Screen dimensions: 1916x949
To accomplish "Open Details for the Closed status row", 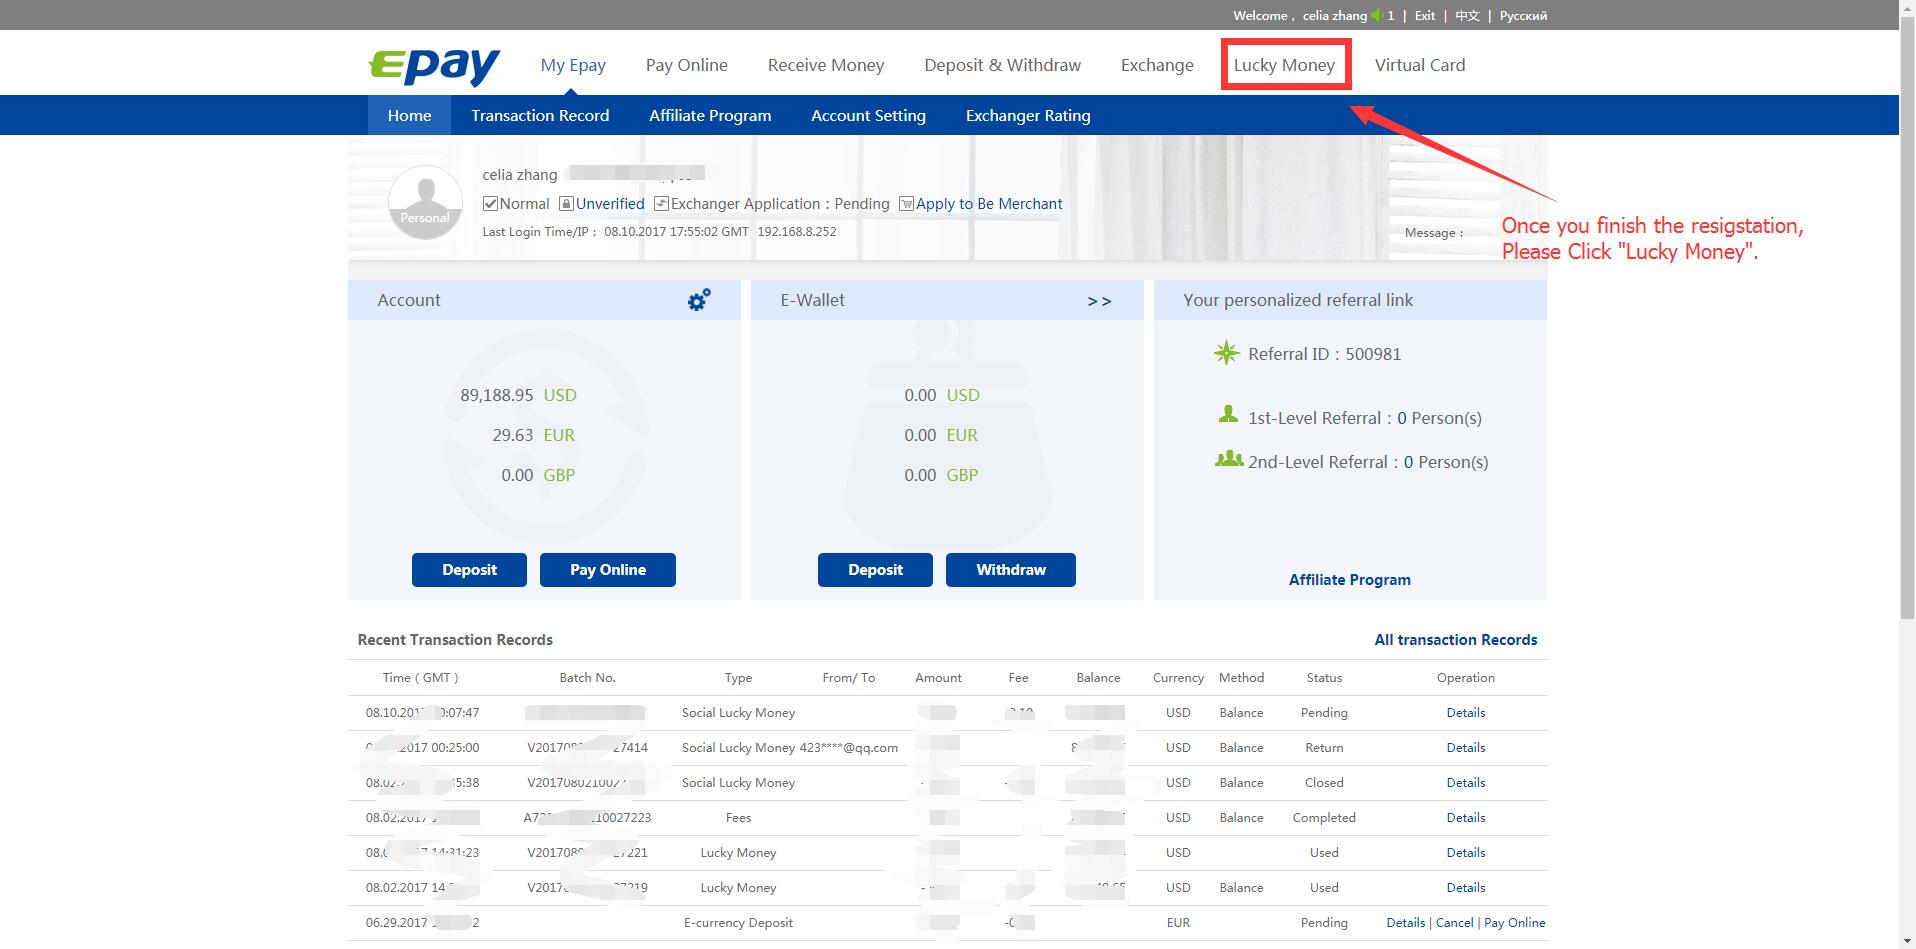I will 1466,783.
